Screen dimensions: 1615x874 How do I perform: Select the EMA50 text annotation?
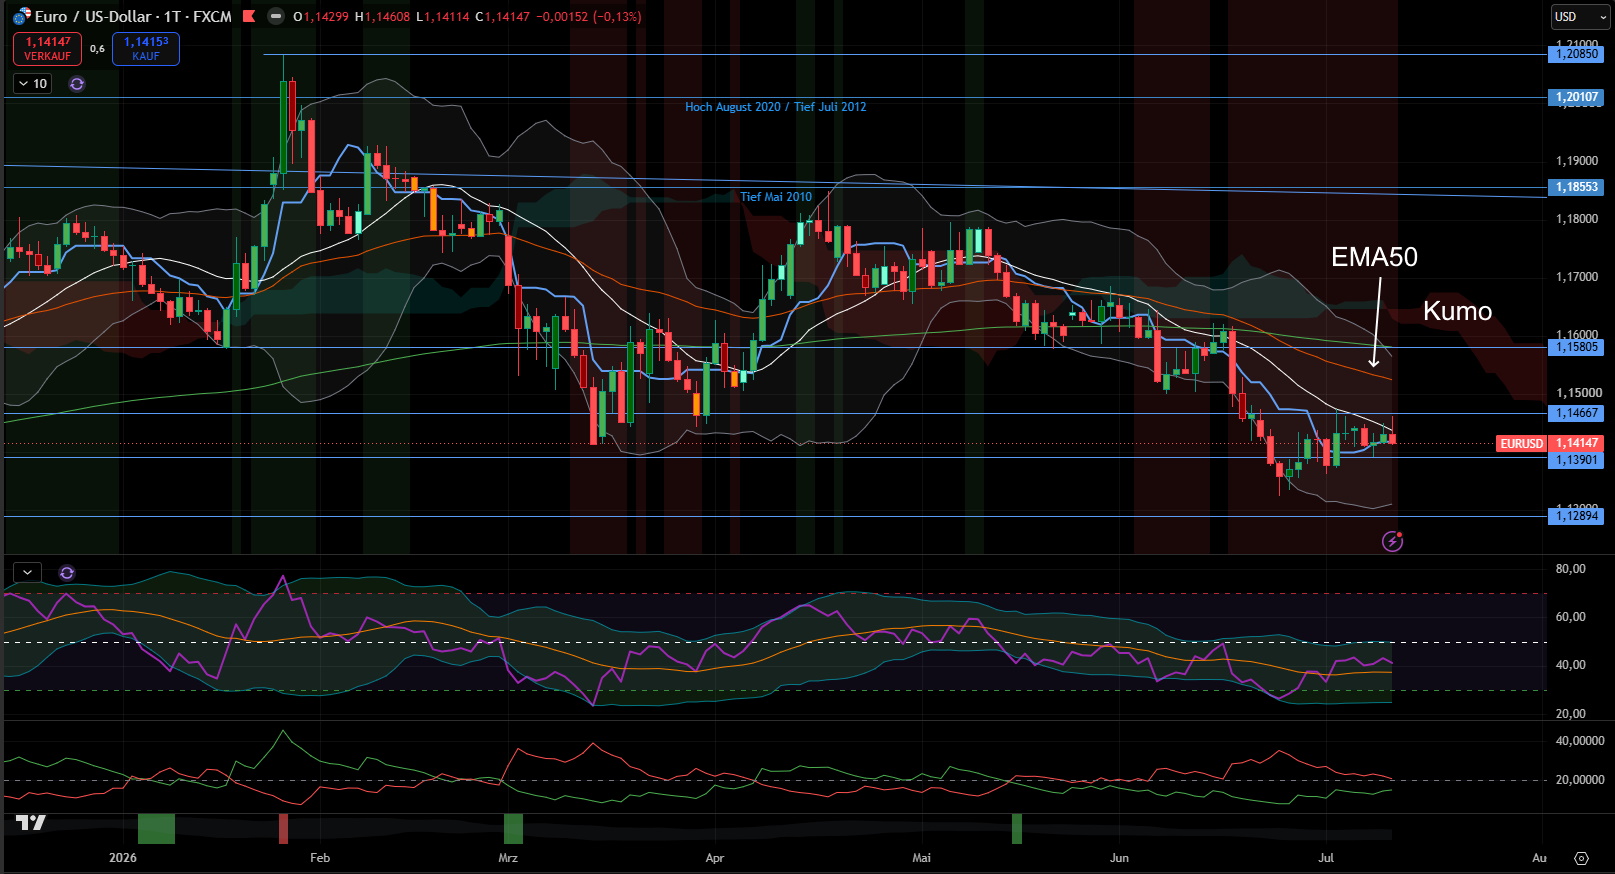click(x=1374, y=257)
